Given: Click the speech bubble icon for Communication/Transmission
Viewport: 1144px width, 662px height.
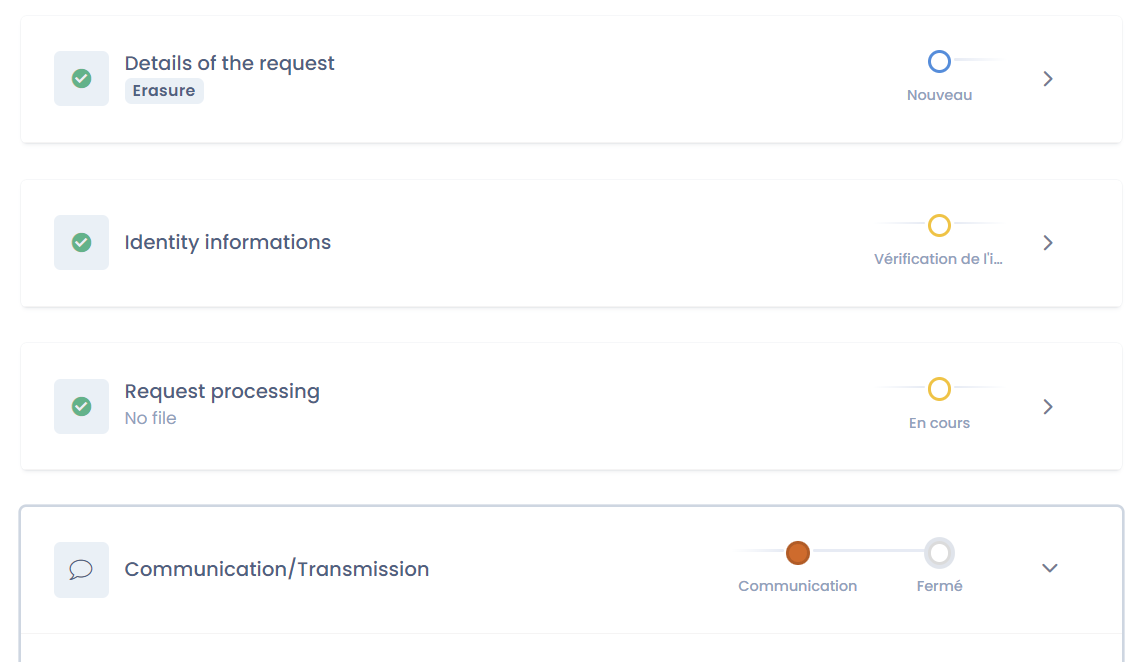Looking at the screenshot, I should click(81, 569).
